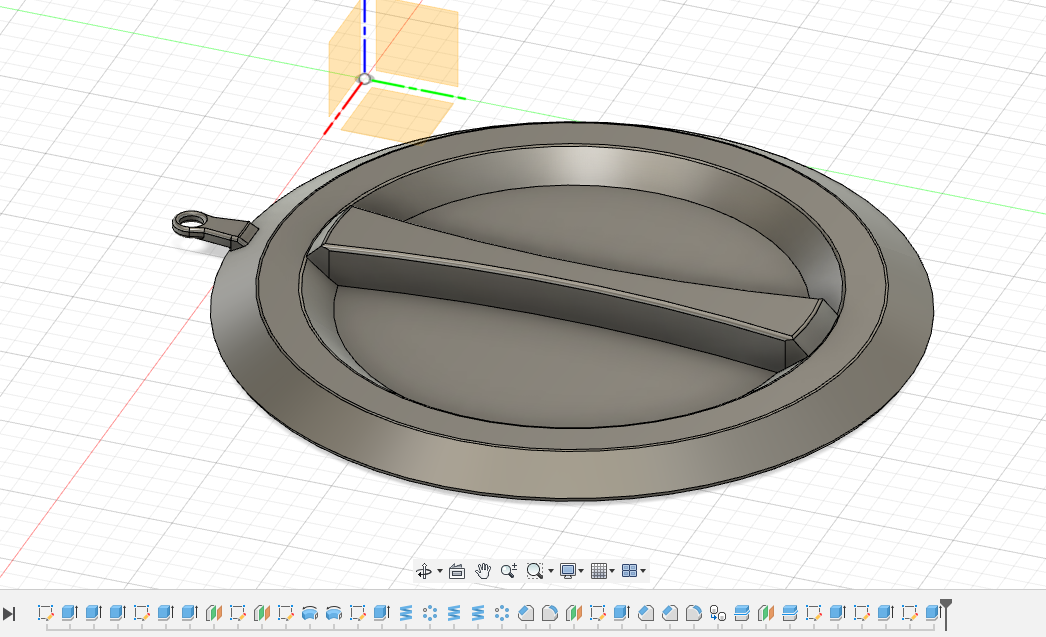This screenshot has width=1046, height=637.
Task: Select the first construction plane in timeline
Action: coord(213,613)
